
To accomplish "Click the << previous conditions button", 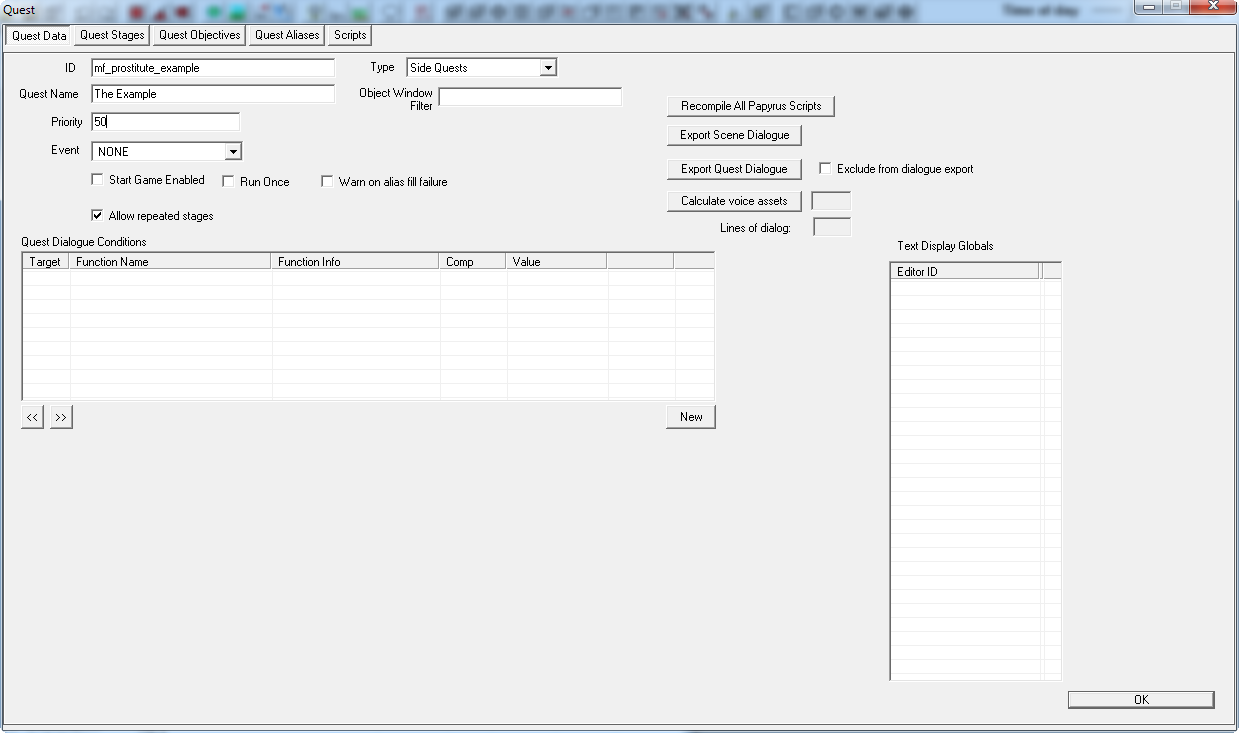I will [33, 417].
